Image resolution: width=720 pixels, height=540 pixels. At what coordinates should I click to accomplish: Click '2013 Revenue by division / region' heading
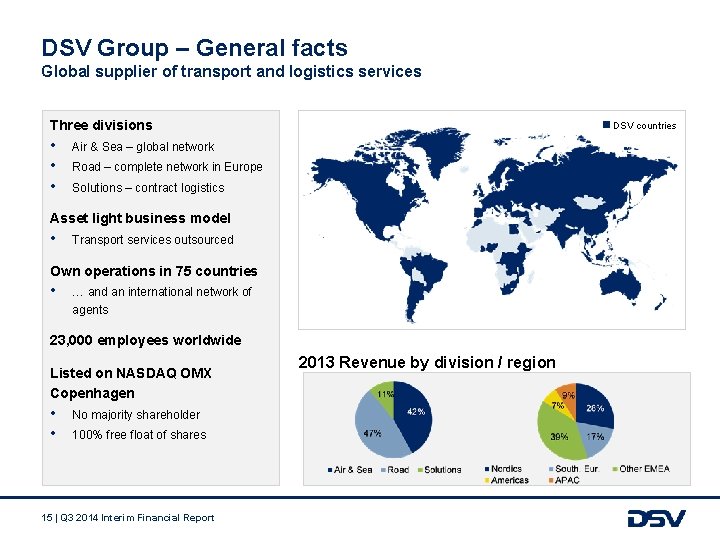click(427, 362)
